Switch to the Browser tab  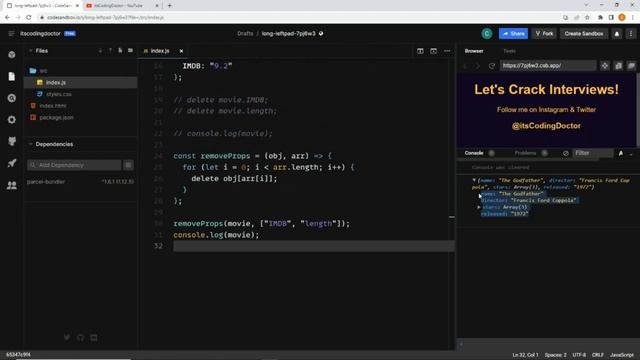(x=474, y=51)
